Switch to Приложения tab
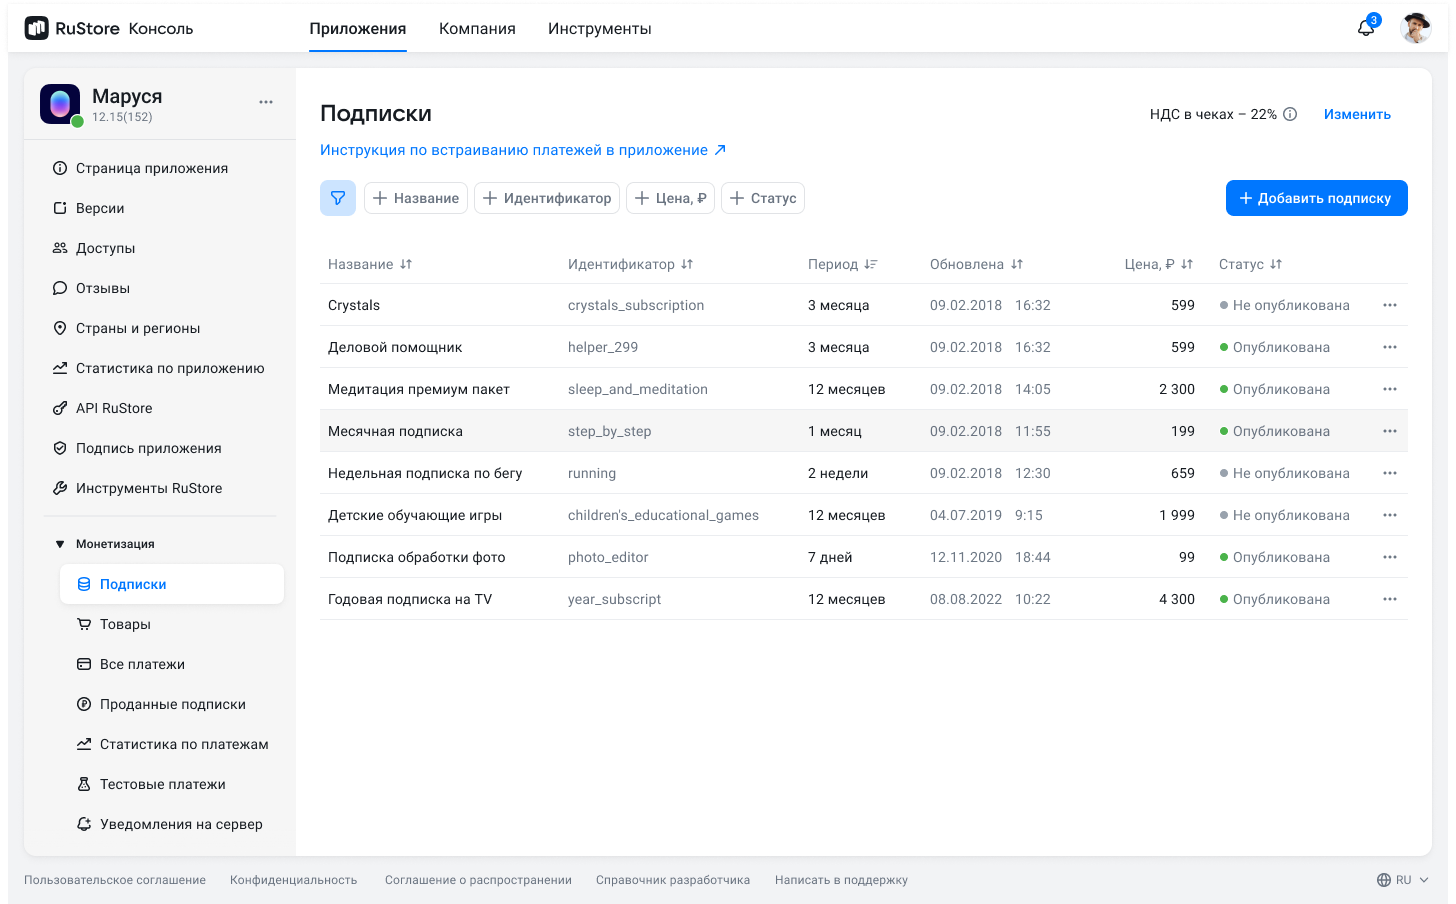Viewport: 1456px width, 904px height. coord(358,28)
